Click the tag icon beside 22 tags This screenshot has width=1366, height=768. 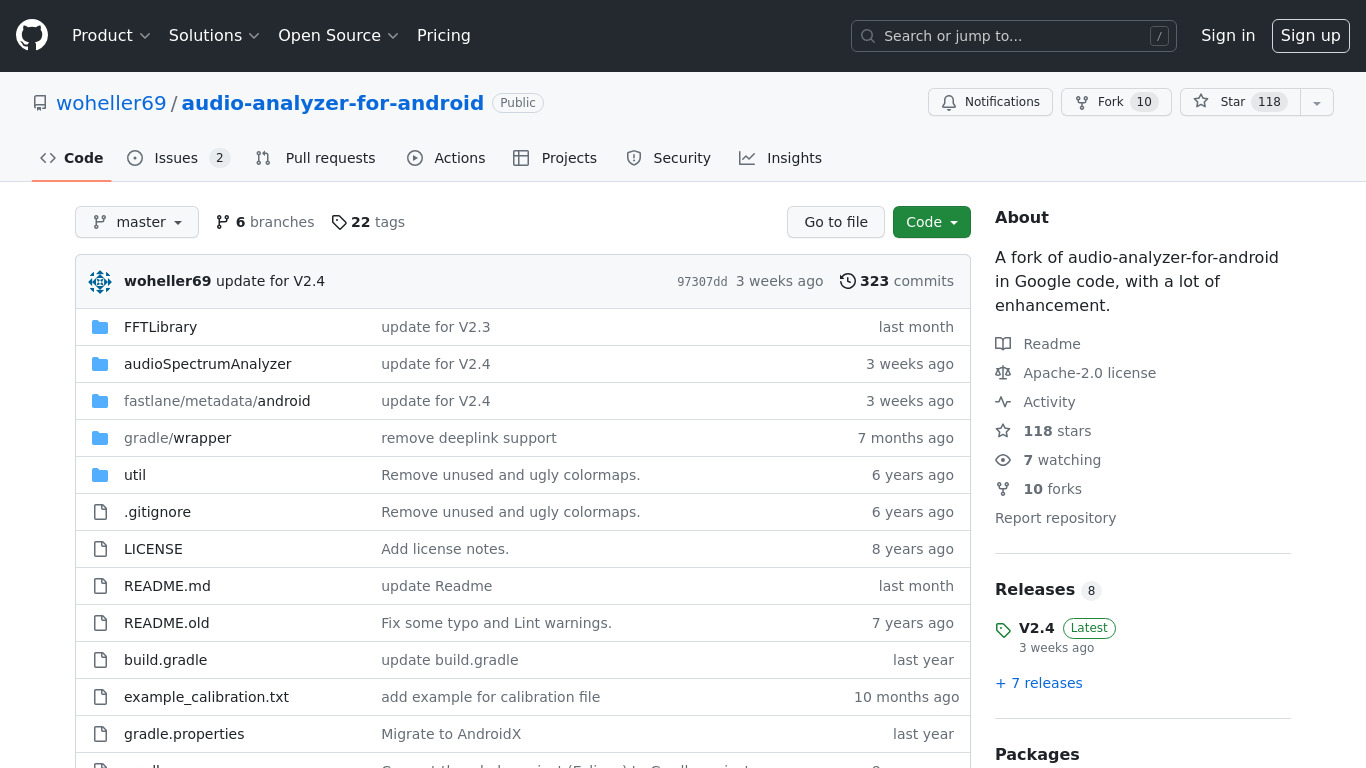(x=339, y=222)
